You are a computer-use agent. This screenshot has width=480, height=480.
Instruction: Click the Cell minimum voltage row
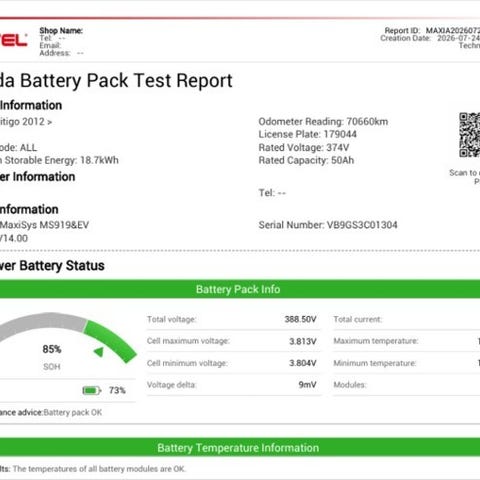click(x=233, y=363)
